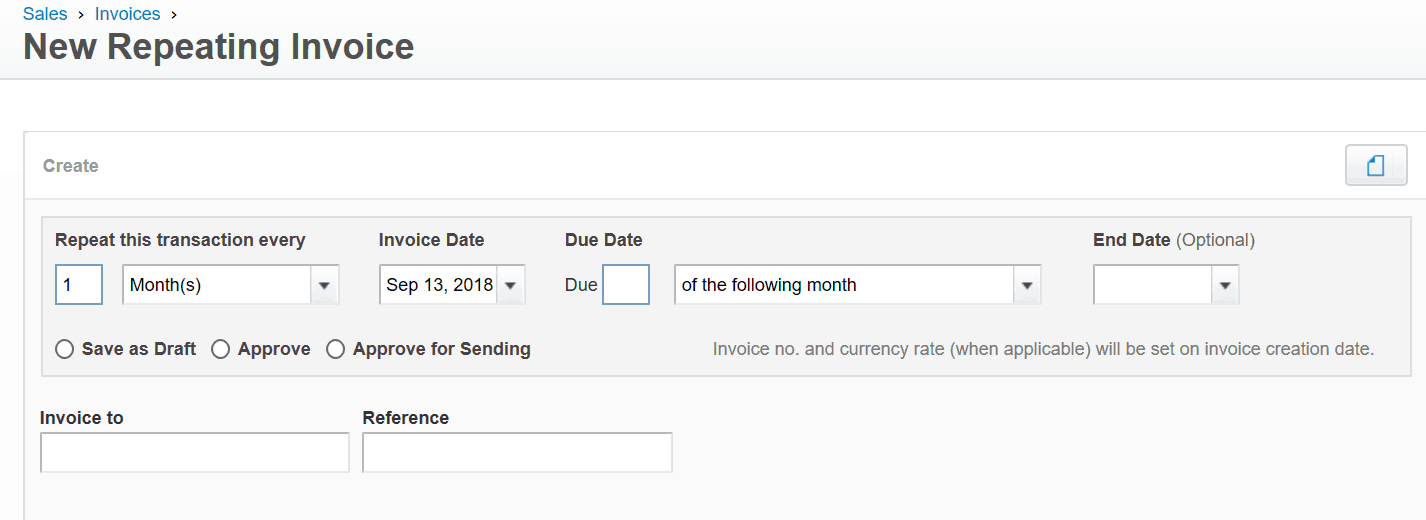
Task: Expand the 'of the following month' dropdown arrow
Action: [1027, 285]
